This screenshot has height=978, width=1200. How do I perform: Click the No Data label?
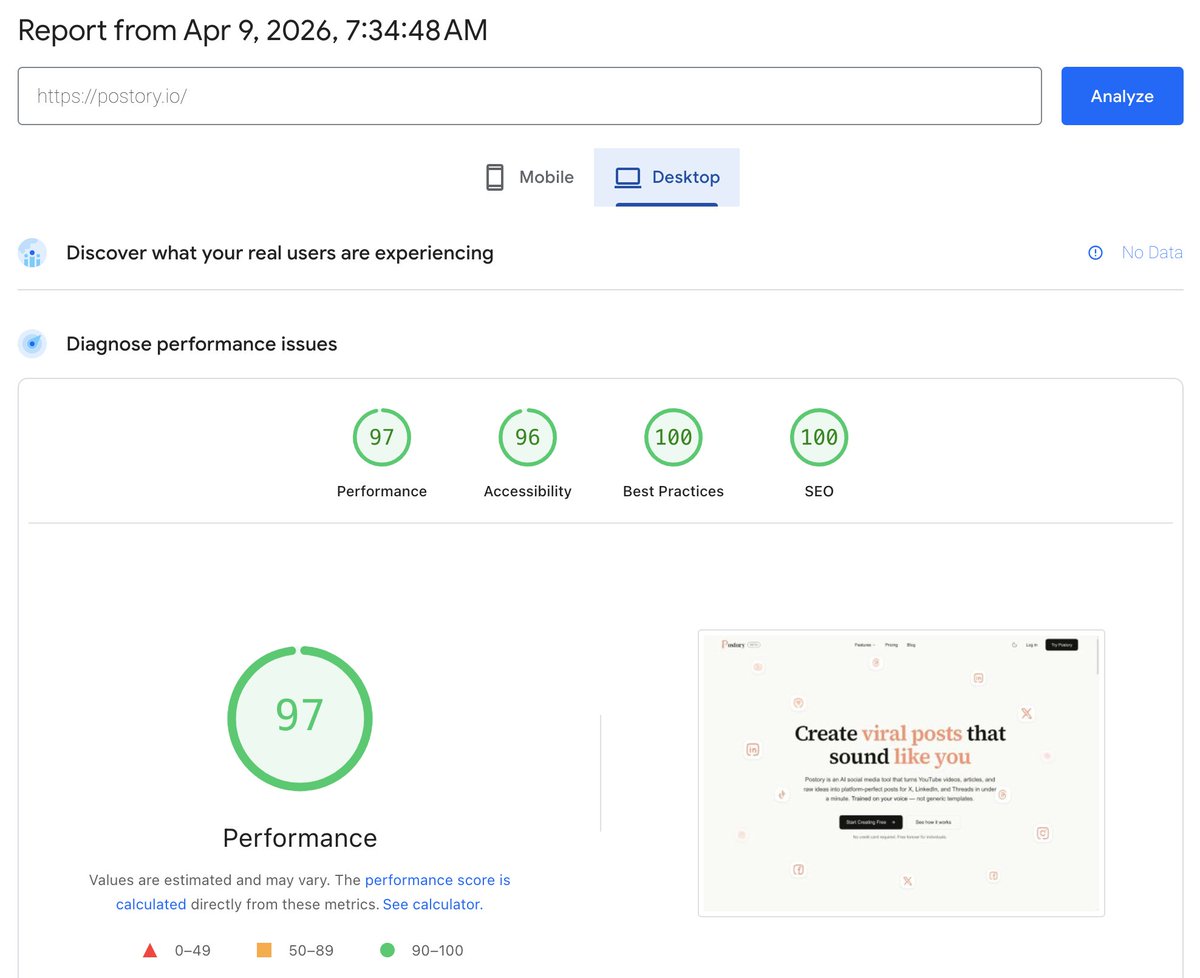(x=1152, y=253)
